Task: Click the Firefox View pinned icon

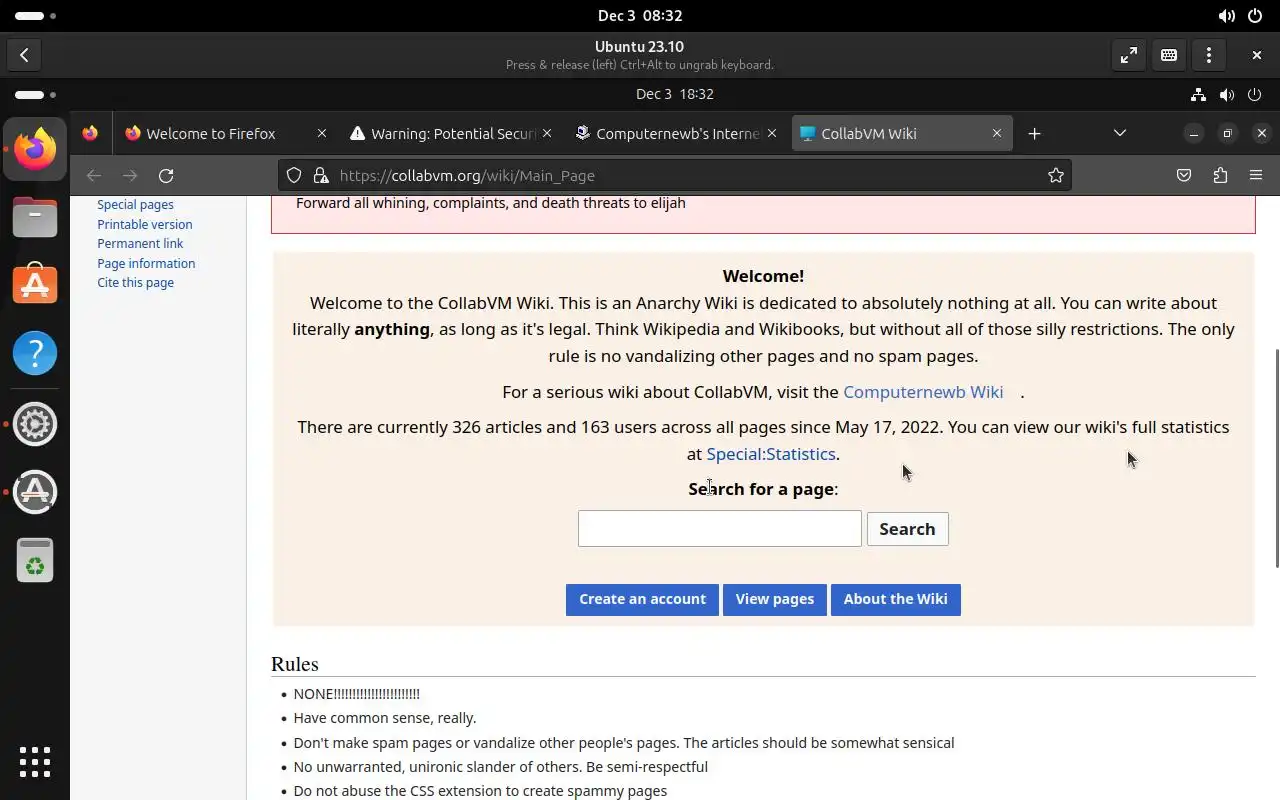Action: 90,133
